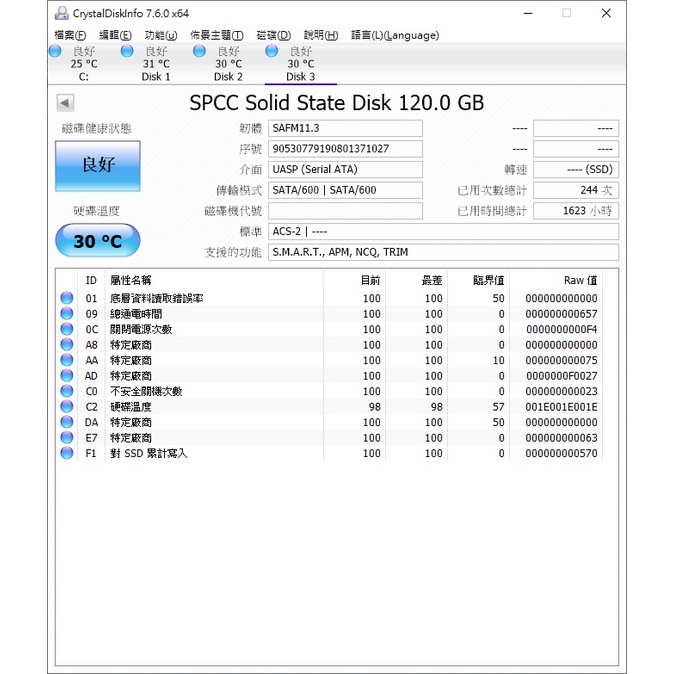Click the 30 °C temperature button
Viewport: 674px width, 674px height.
click(98, 241)
